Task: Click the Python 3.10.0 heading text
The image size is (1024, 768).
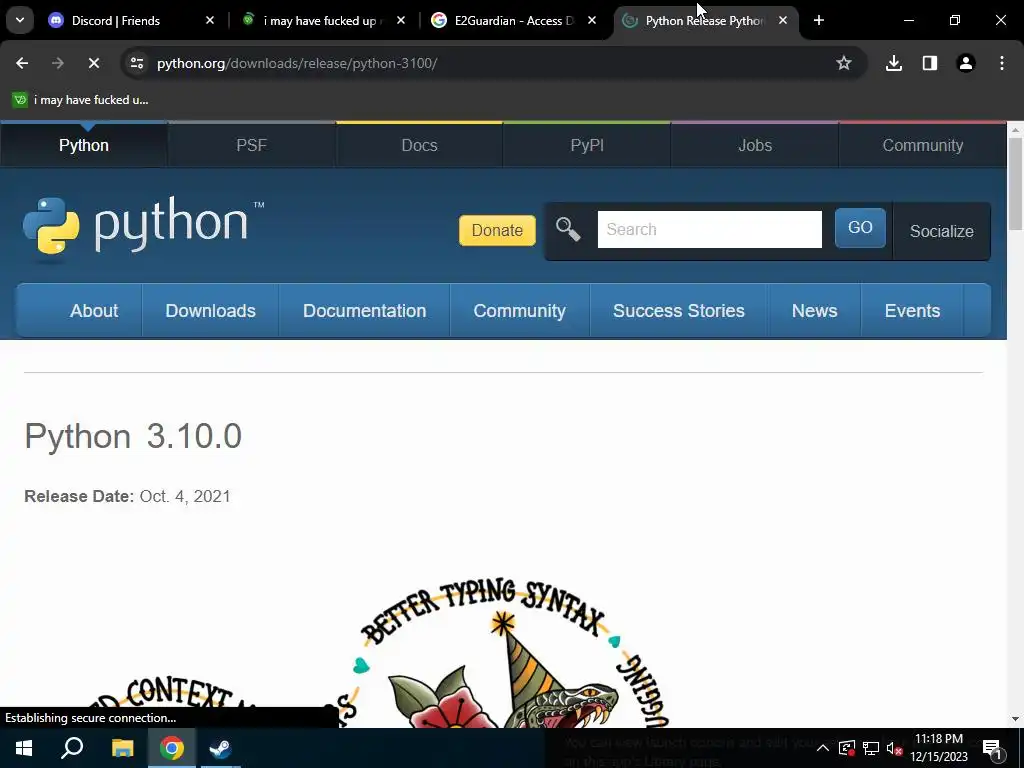Action: coord(133,436)
